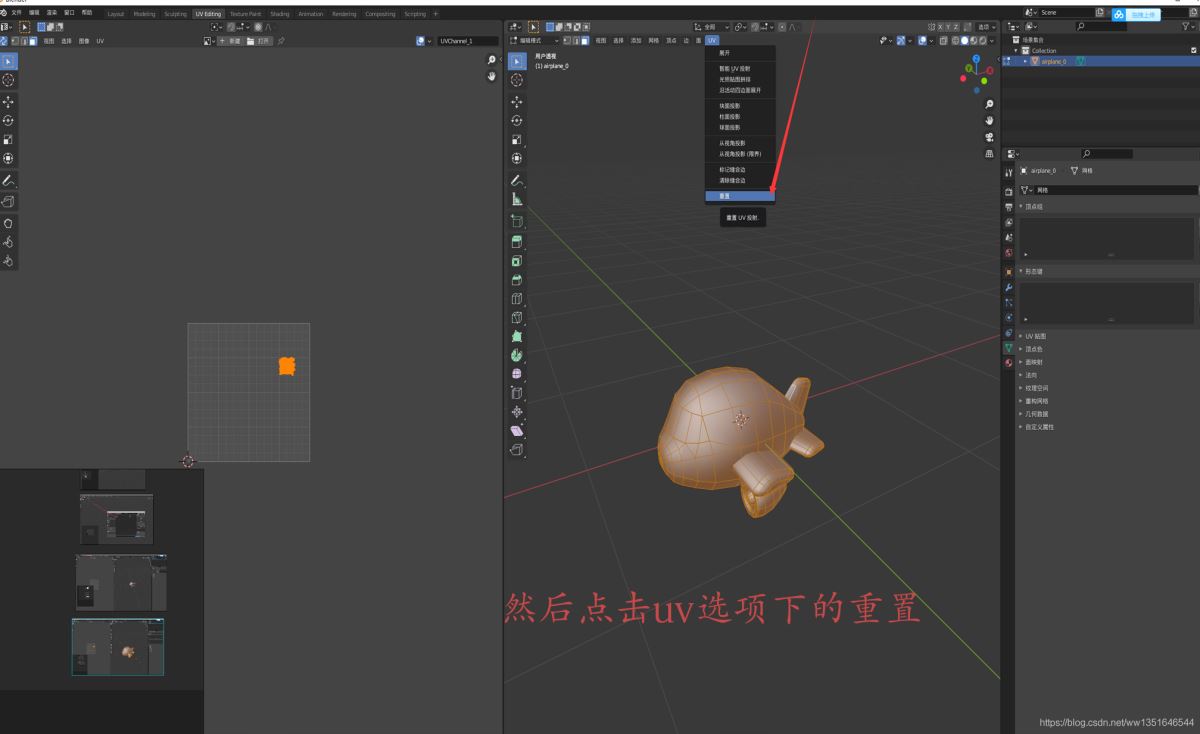Select the annotate pencil tool in the toolbar
1200x734 pixels.
click(x=516, y=181)
